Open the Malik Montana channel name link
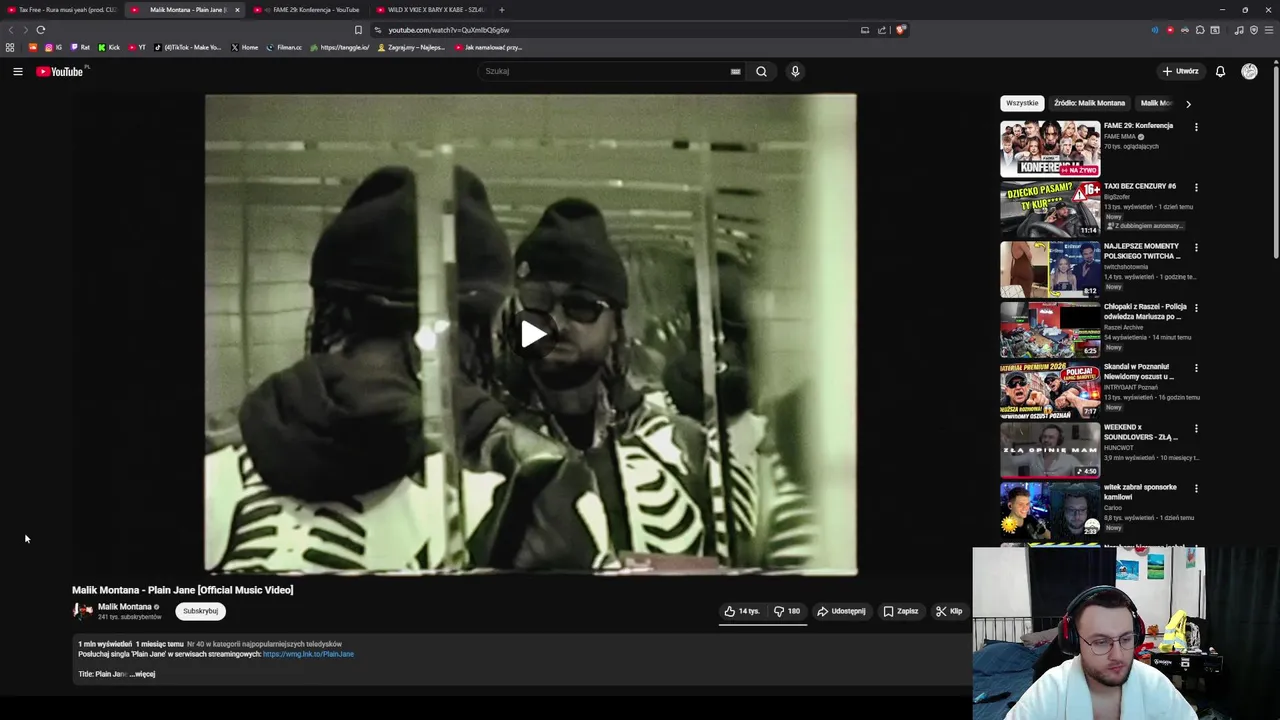Viewport: 1280px width, 720px height. click(125, 606)
